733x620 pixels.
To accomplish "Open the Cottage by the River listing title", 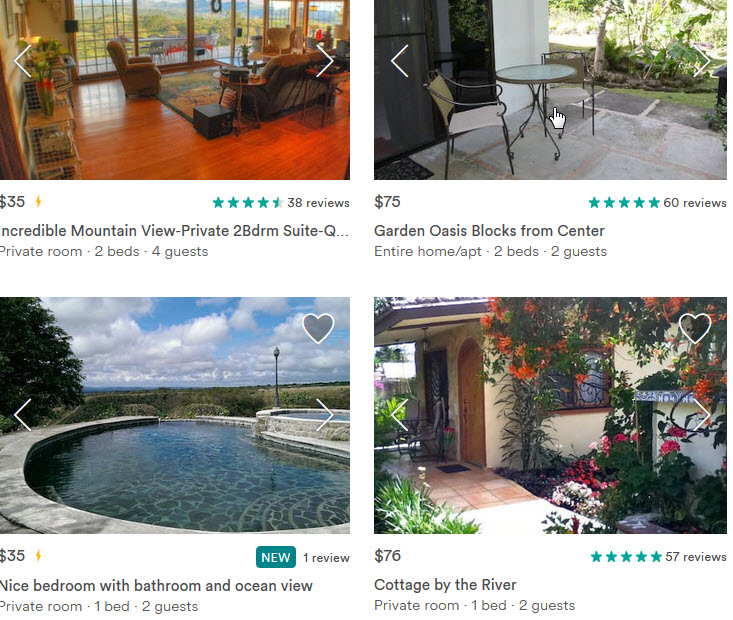I will tap(445, 585).
